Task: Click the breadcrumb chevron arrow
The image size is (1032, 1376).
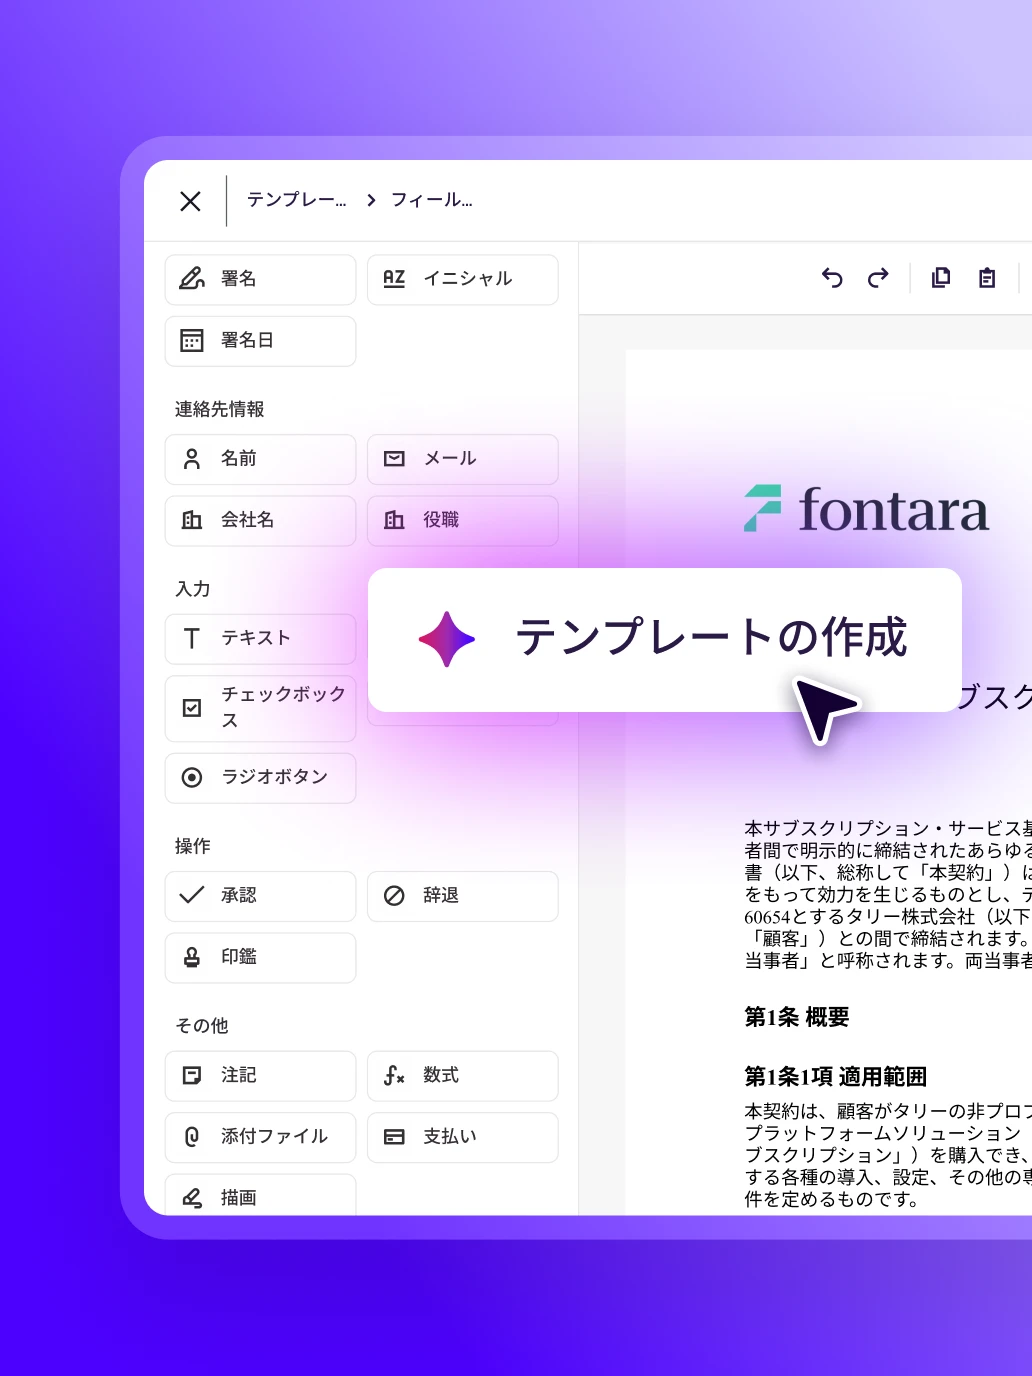Action: click(x=371, y=200)
